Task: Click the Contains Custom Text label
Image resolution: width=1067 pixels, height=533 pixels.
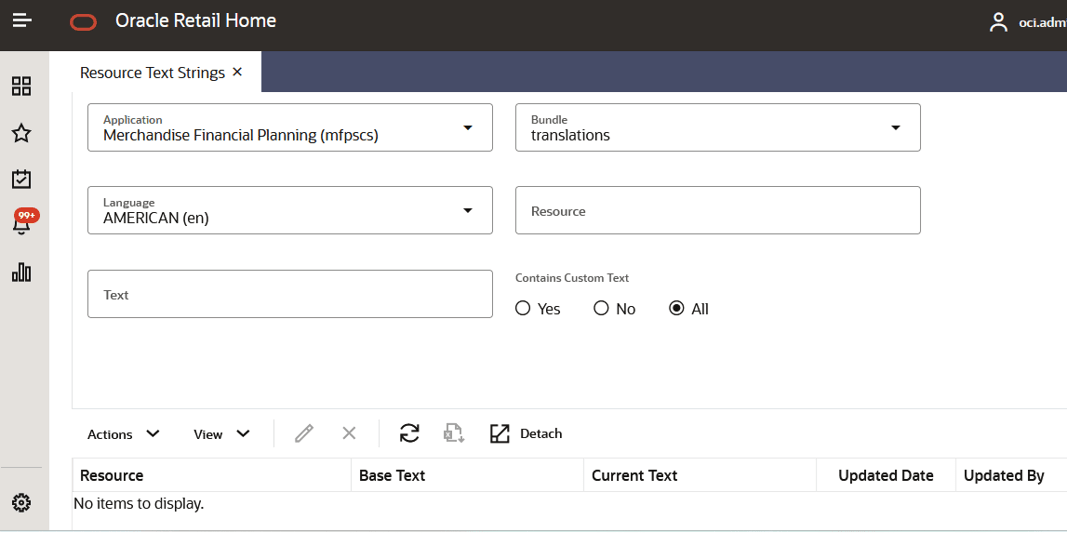Action: (572, 278)
